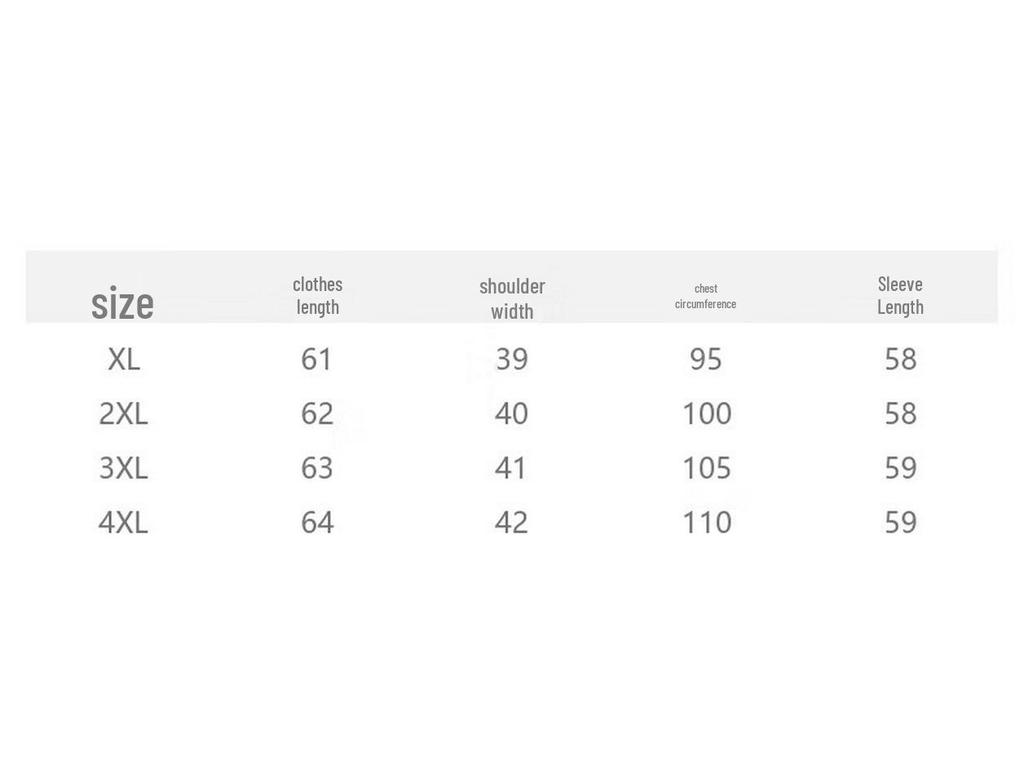Select shoulder width value 39
The width and height of the screenshot is (1024, 768).
pos(512,359)
